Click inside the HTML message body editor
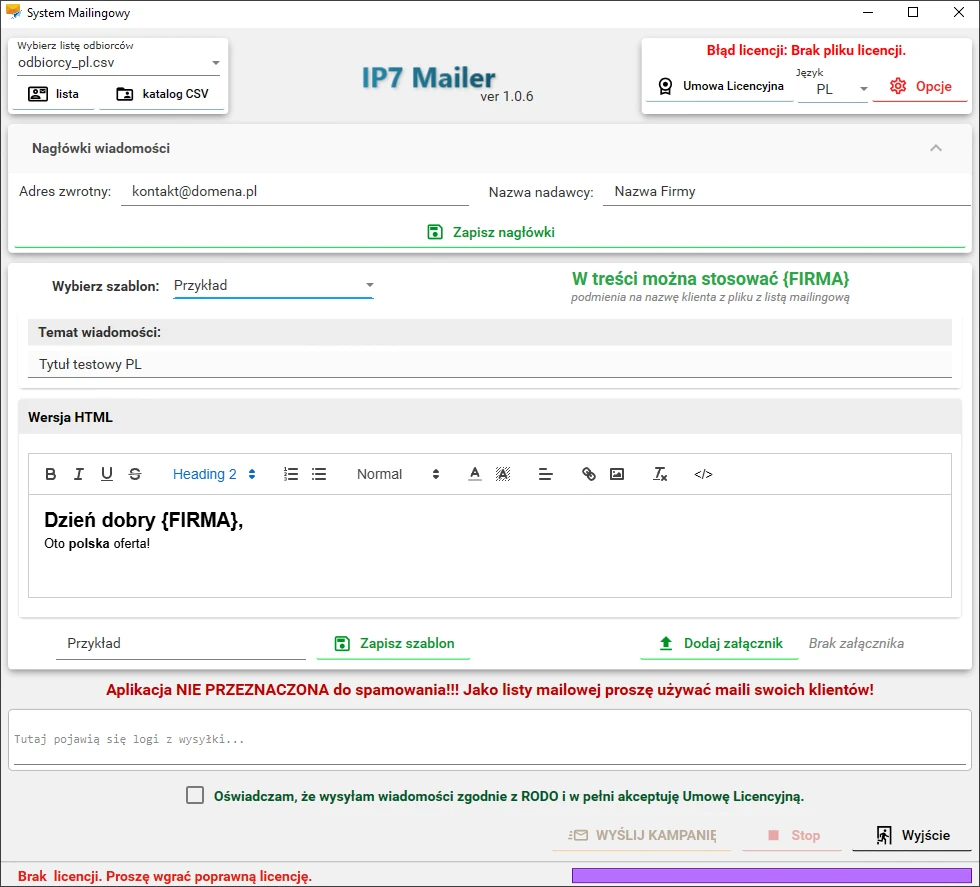Viewport: 980px width, 887px height. (490, 546)
